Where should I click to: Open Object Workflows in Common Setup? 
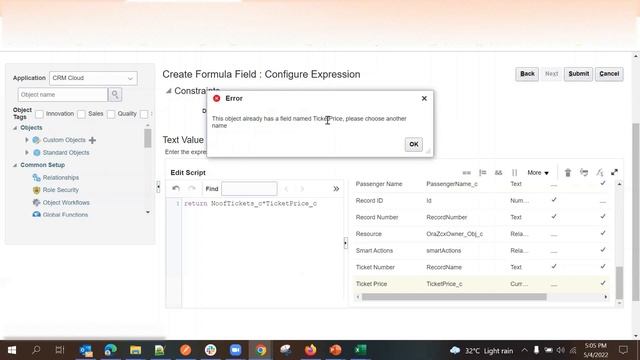tap(66, 202)
